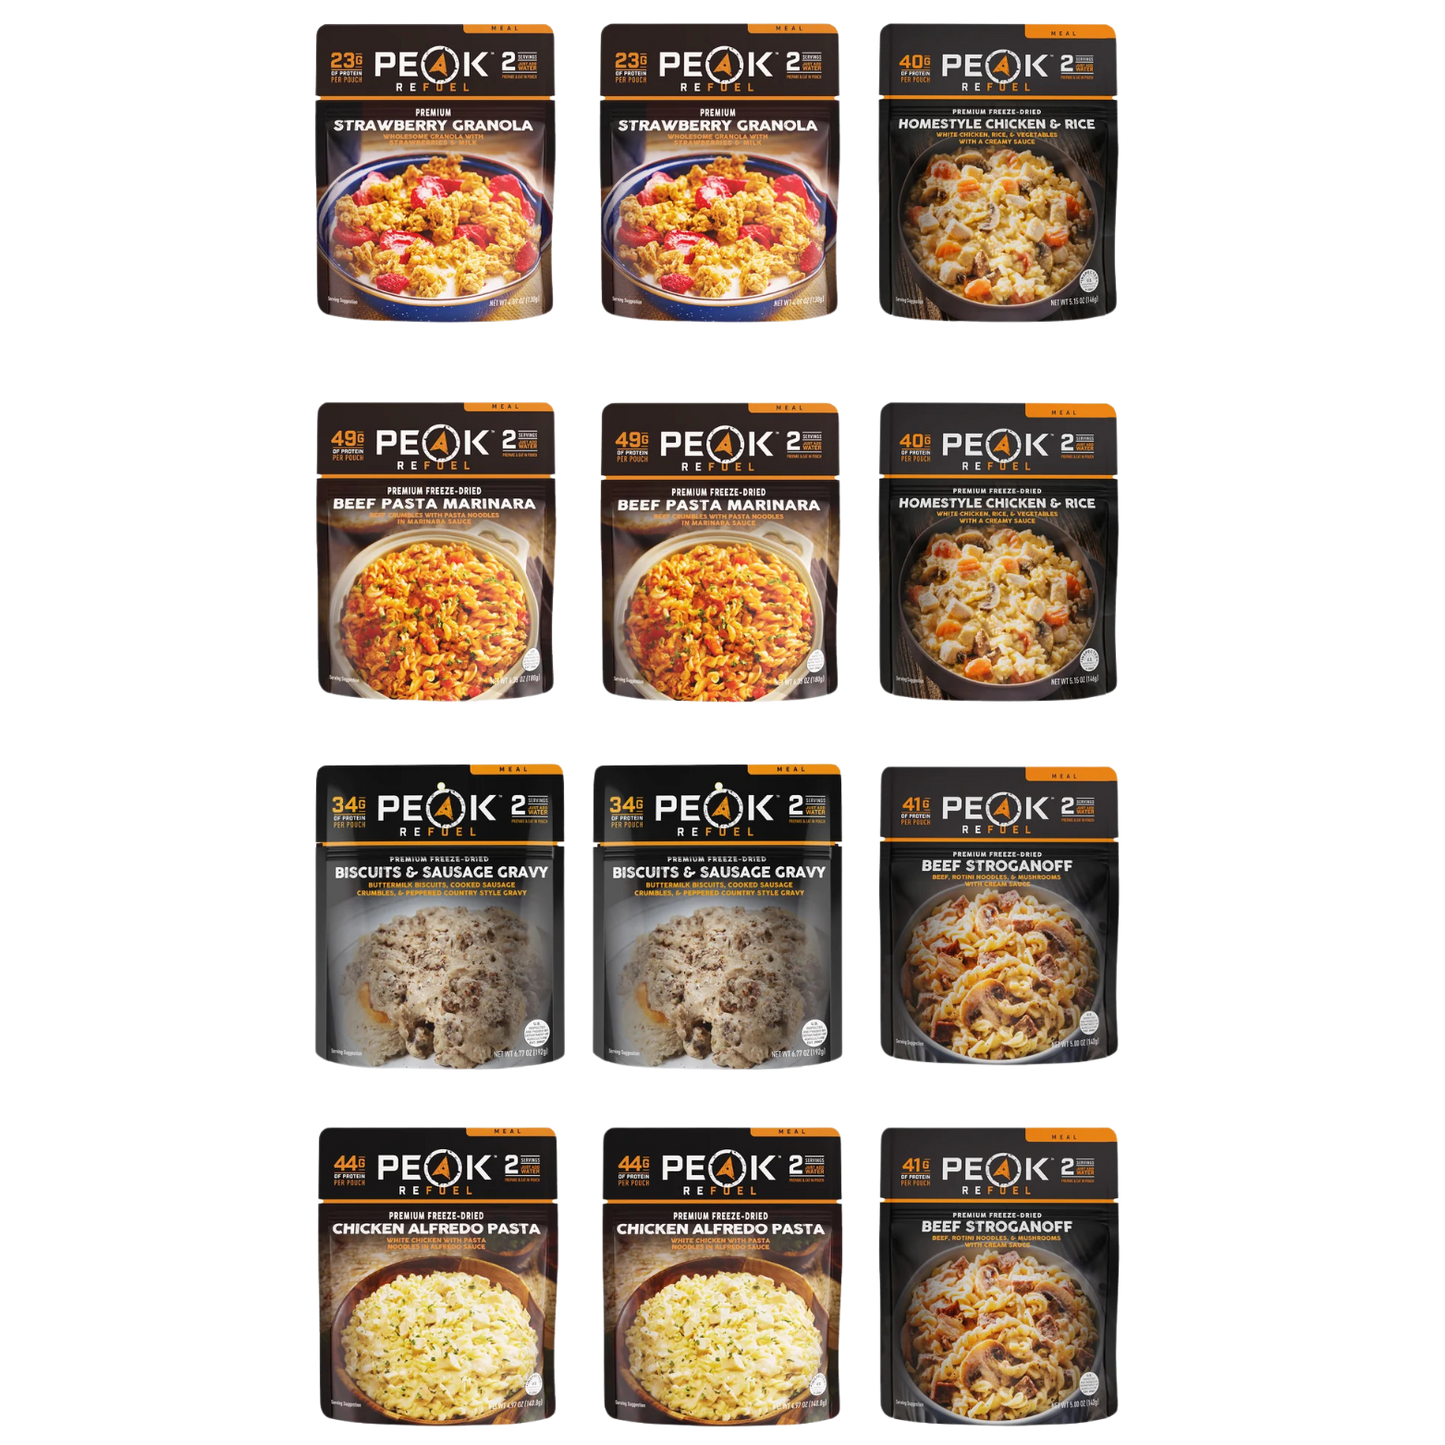This screenshot has width=1445, height=1445.
Task: Click the third-row Beef Stroganoff pouch
Action: [998, 913]
